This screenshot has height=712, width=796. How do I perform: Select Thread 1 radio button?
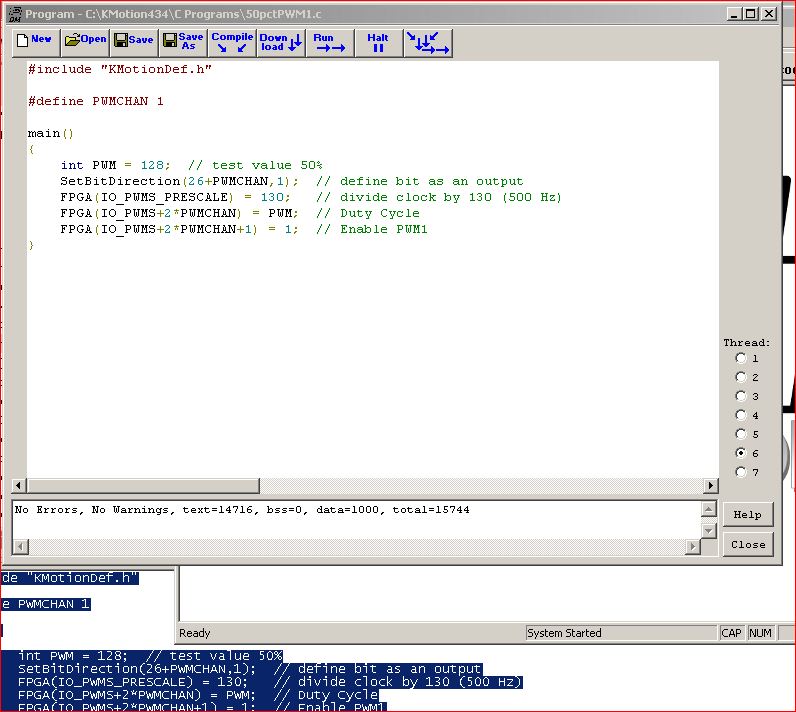pyautogui.click(x=741, y=358)
